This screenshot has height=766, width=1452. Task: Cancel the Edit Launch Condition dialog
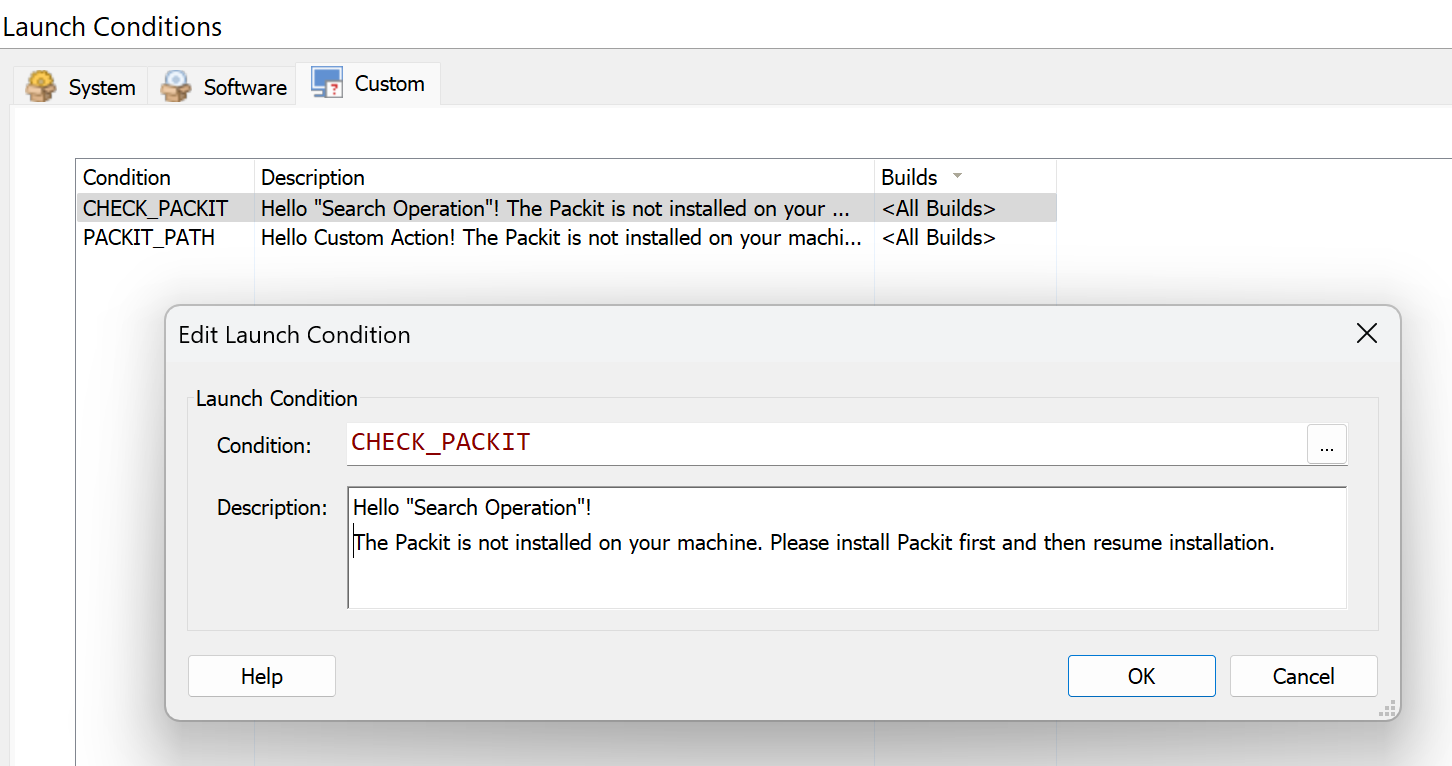[1304, 676]
